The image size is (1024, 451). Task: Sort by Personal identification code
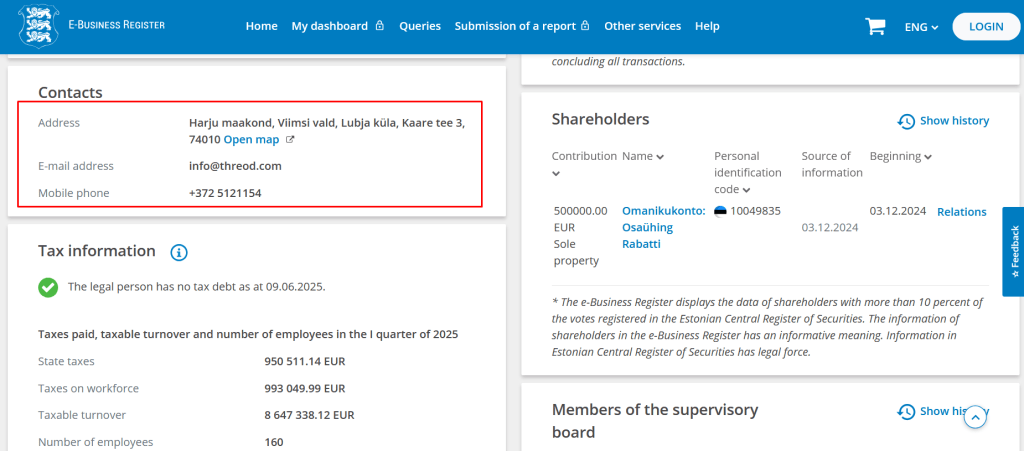[747, 190]
